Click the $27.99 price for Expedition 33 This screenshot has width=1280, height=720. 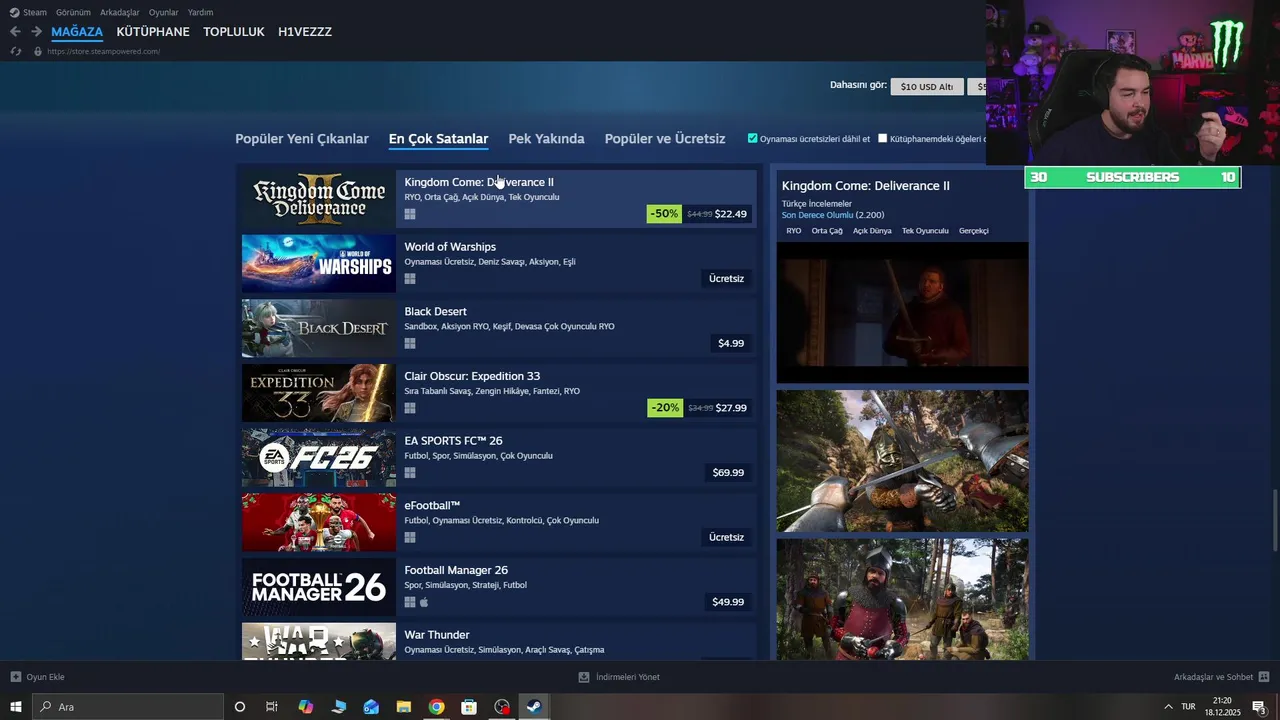731,408
